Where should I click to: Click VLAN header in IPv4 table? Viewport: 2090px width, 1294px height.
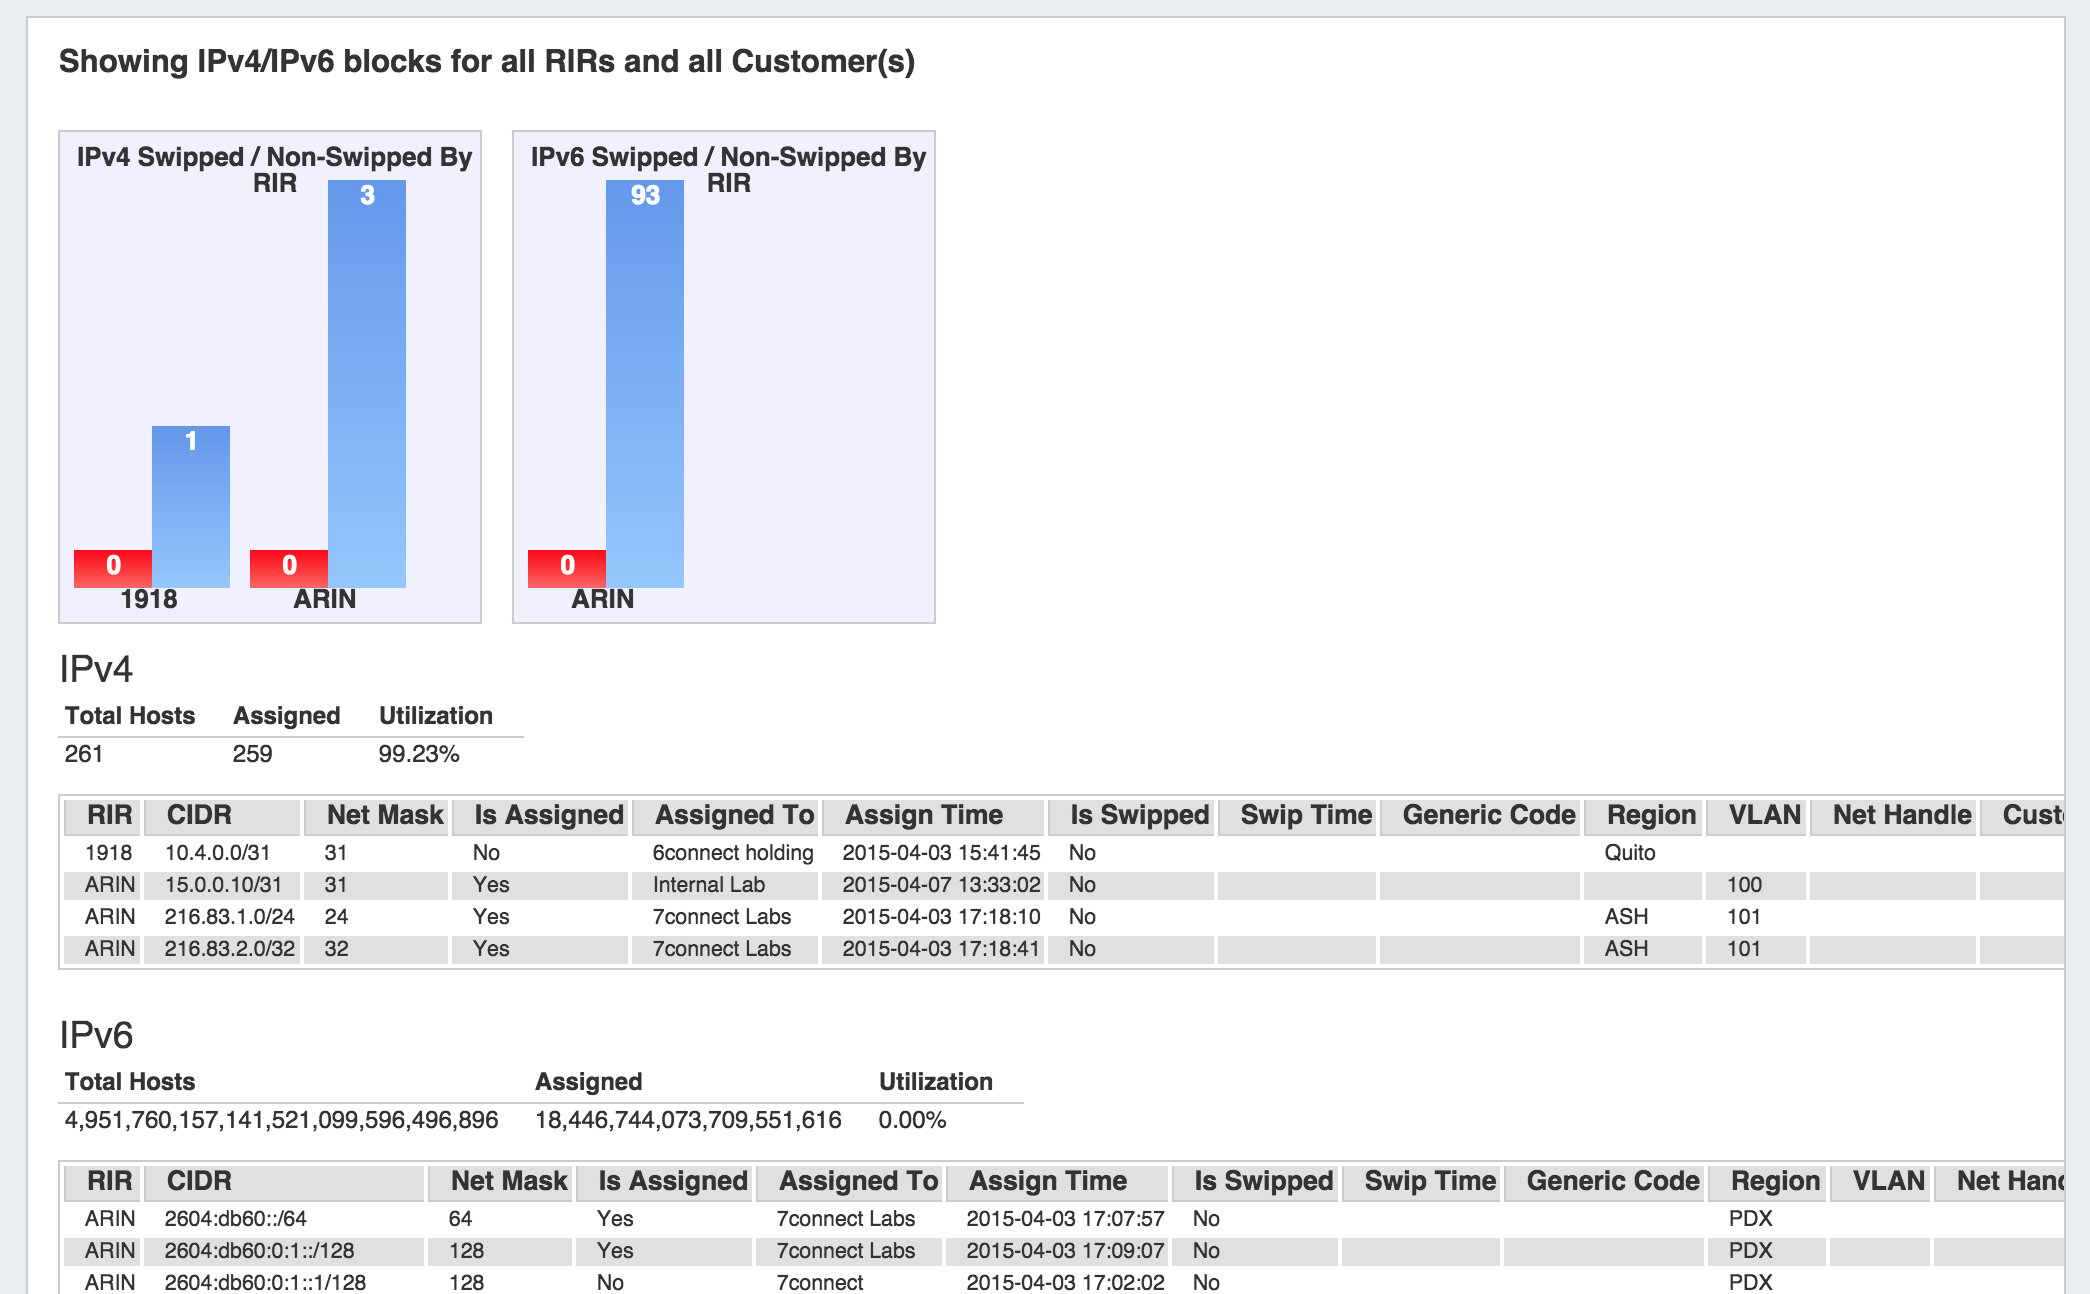pos(1764,815)
